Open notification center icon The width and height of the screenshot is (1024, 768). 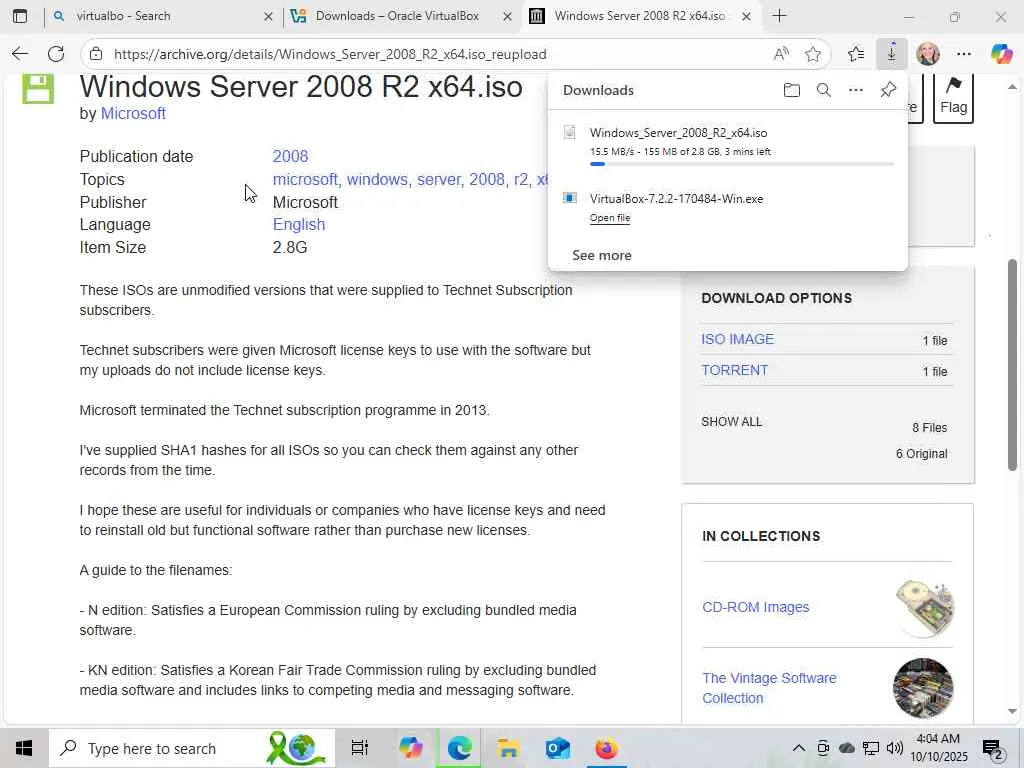(993, 748)
